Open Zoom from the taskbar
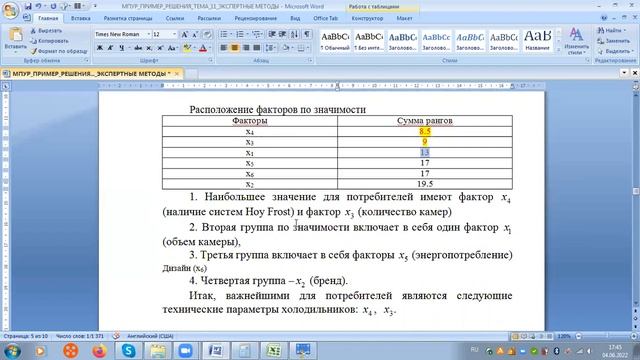 coord(185,350)
